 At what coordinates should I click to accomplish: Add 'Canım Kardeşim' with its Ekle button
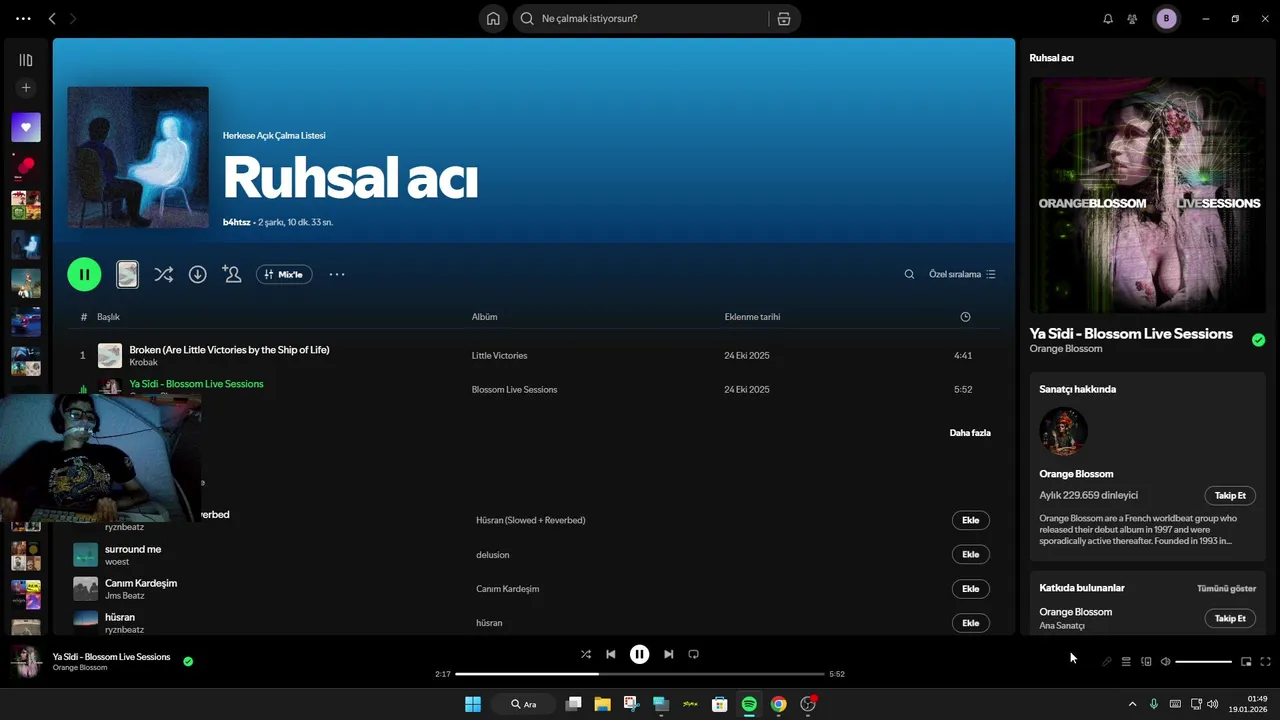coord(970,589)
